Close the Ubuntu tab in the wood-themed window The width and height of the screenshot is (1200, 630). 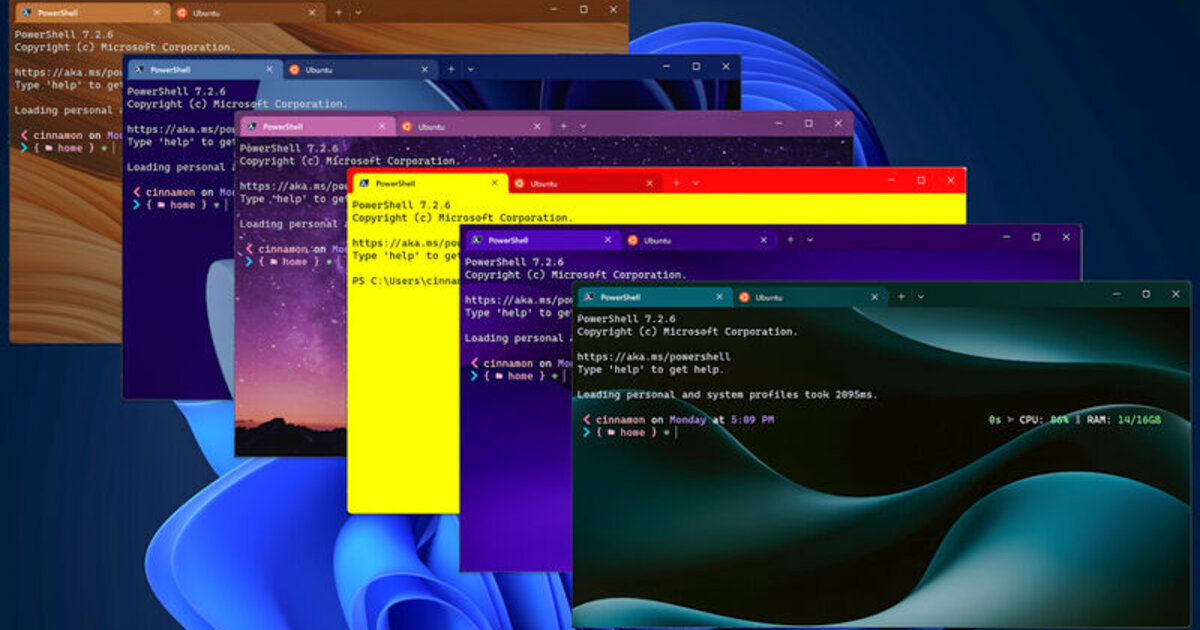pos(311,13)
